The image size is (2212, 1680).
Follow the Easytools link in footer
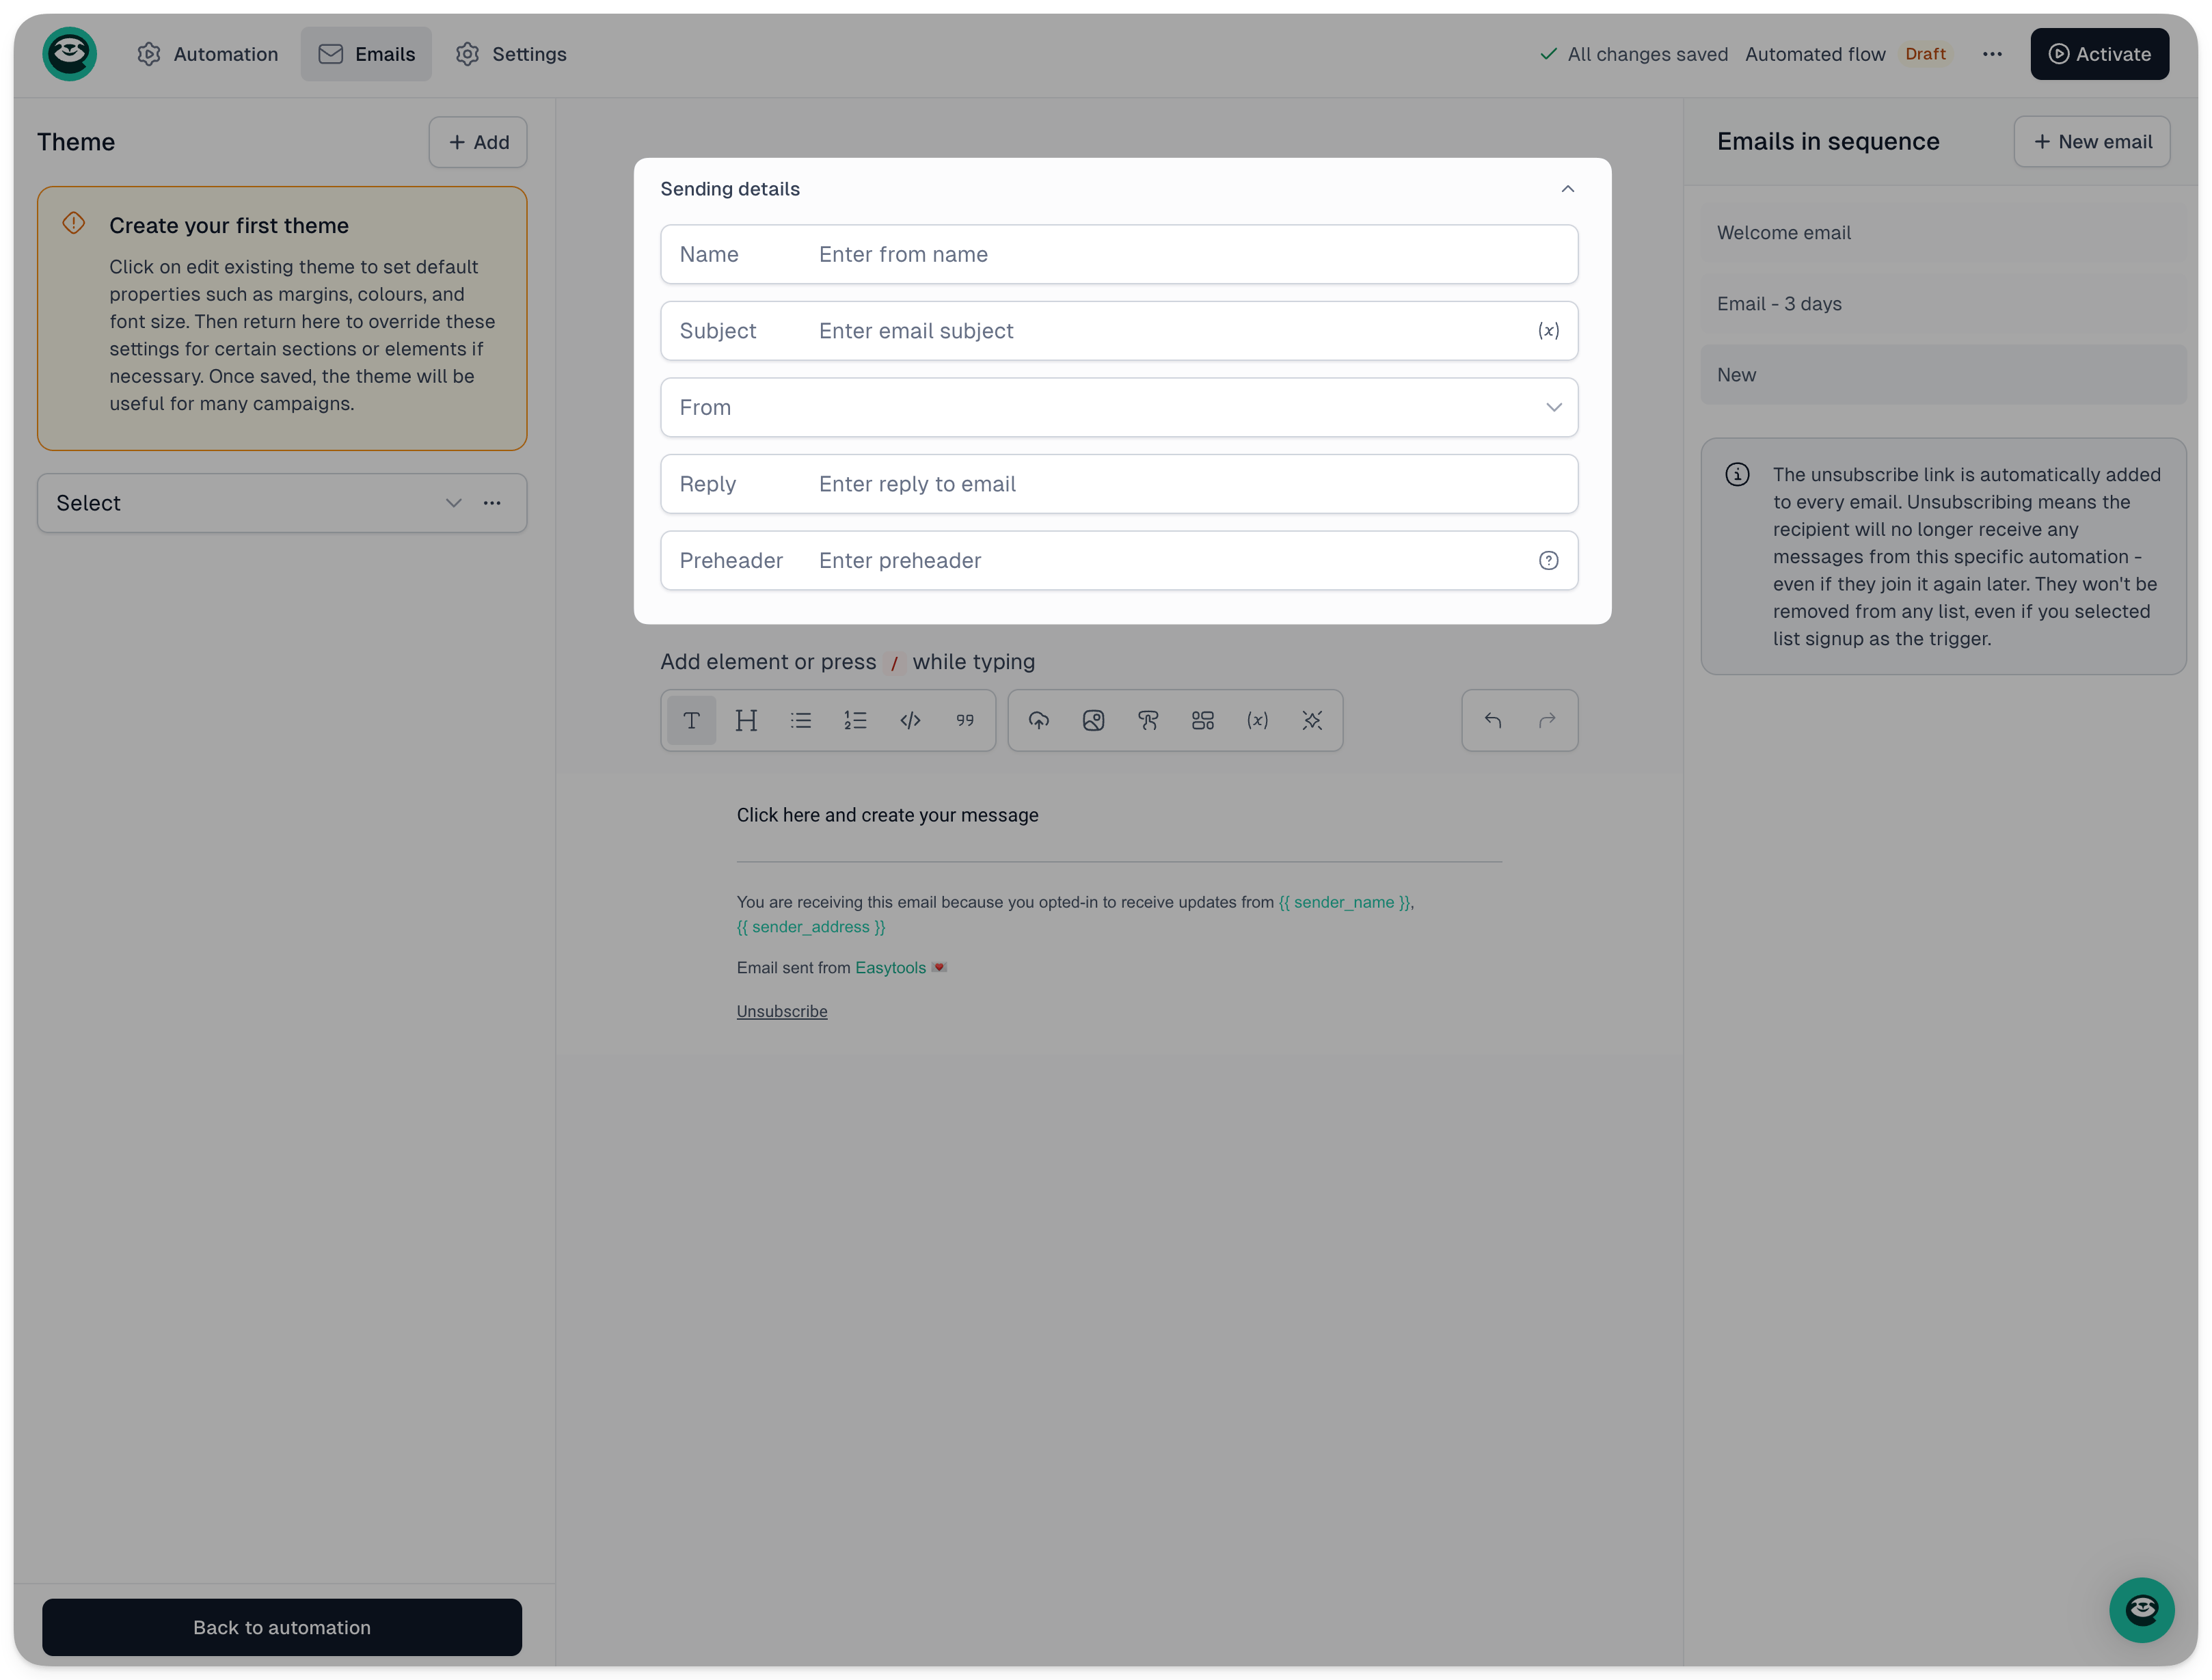[x=890, y=968]
